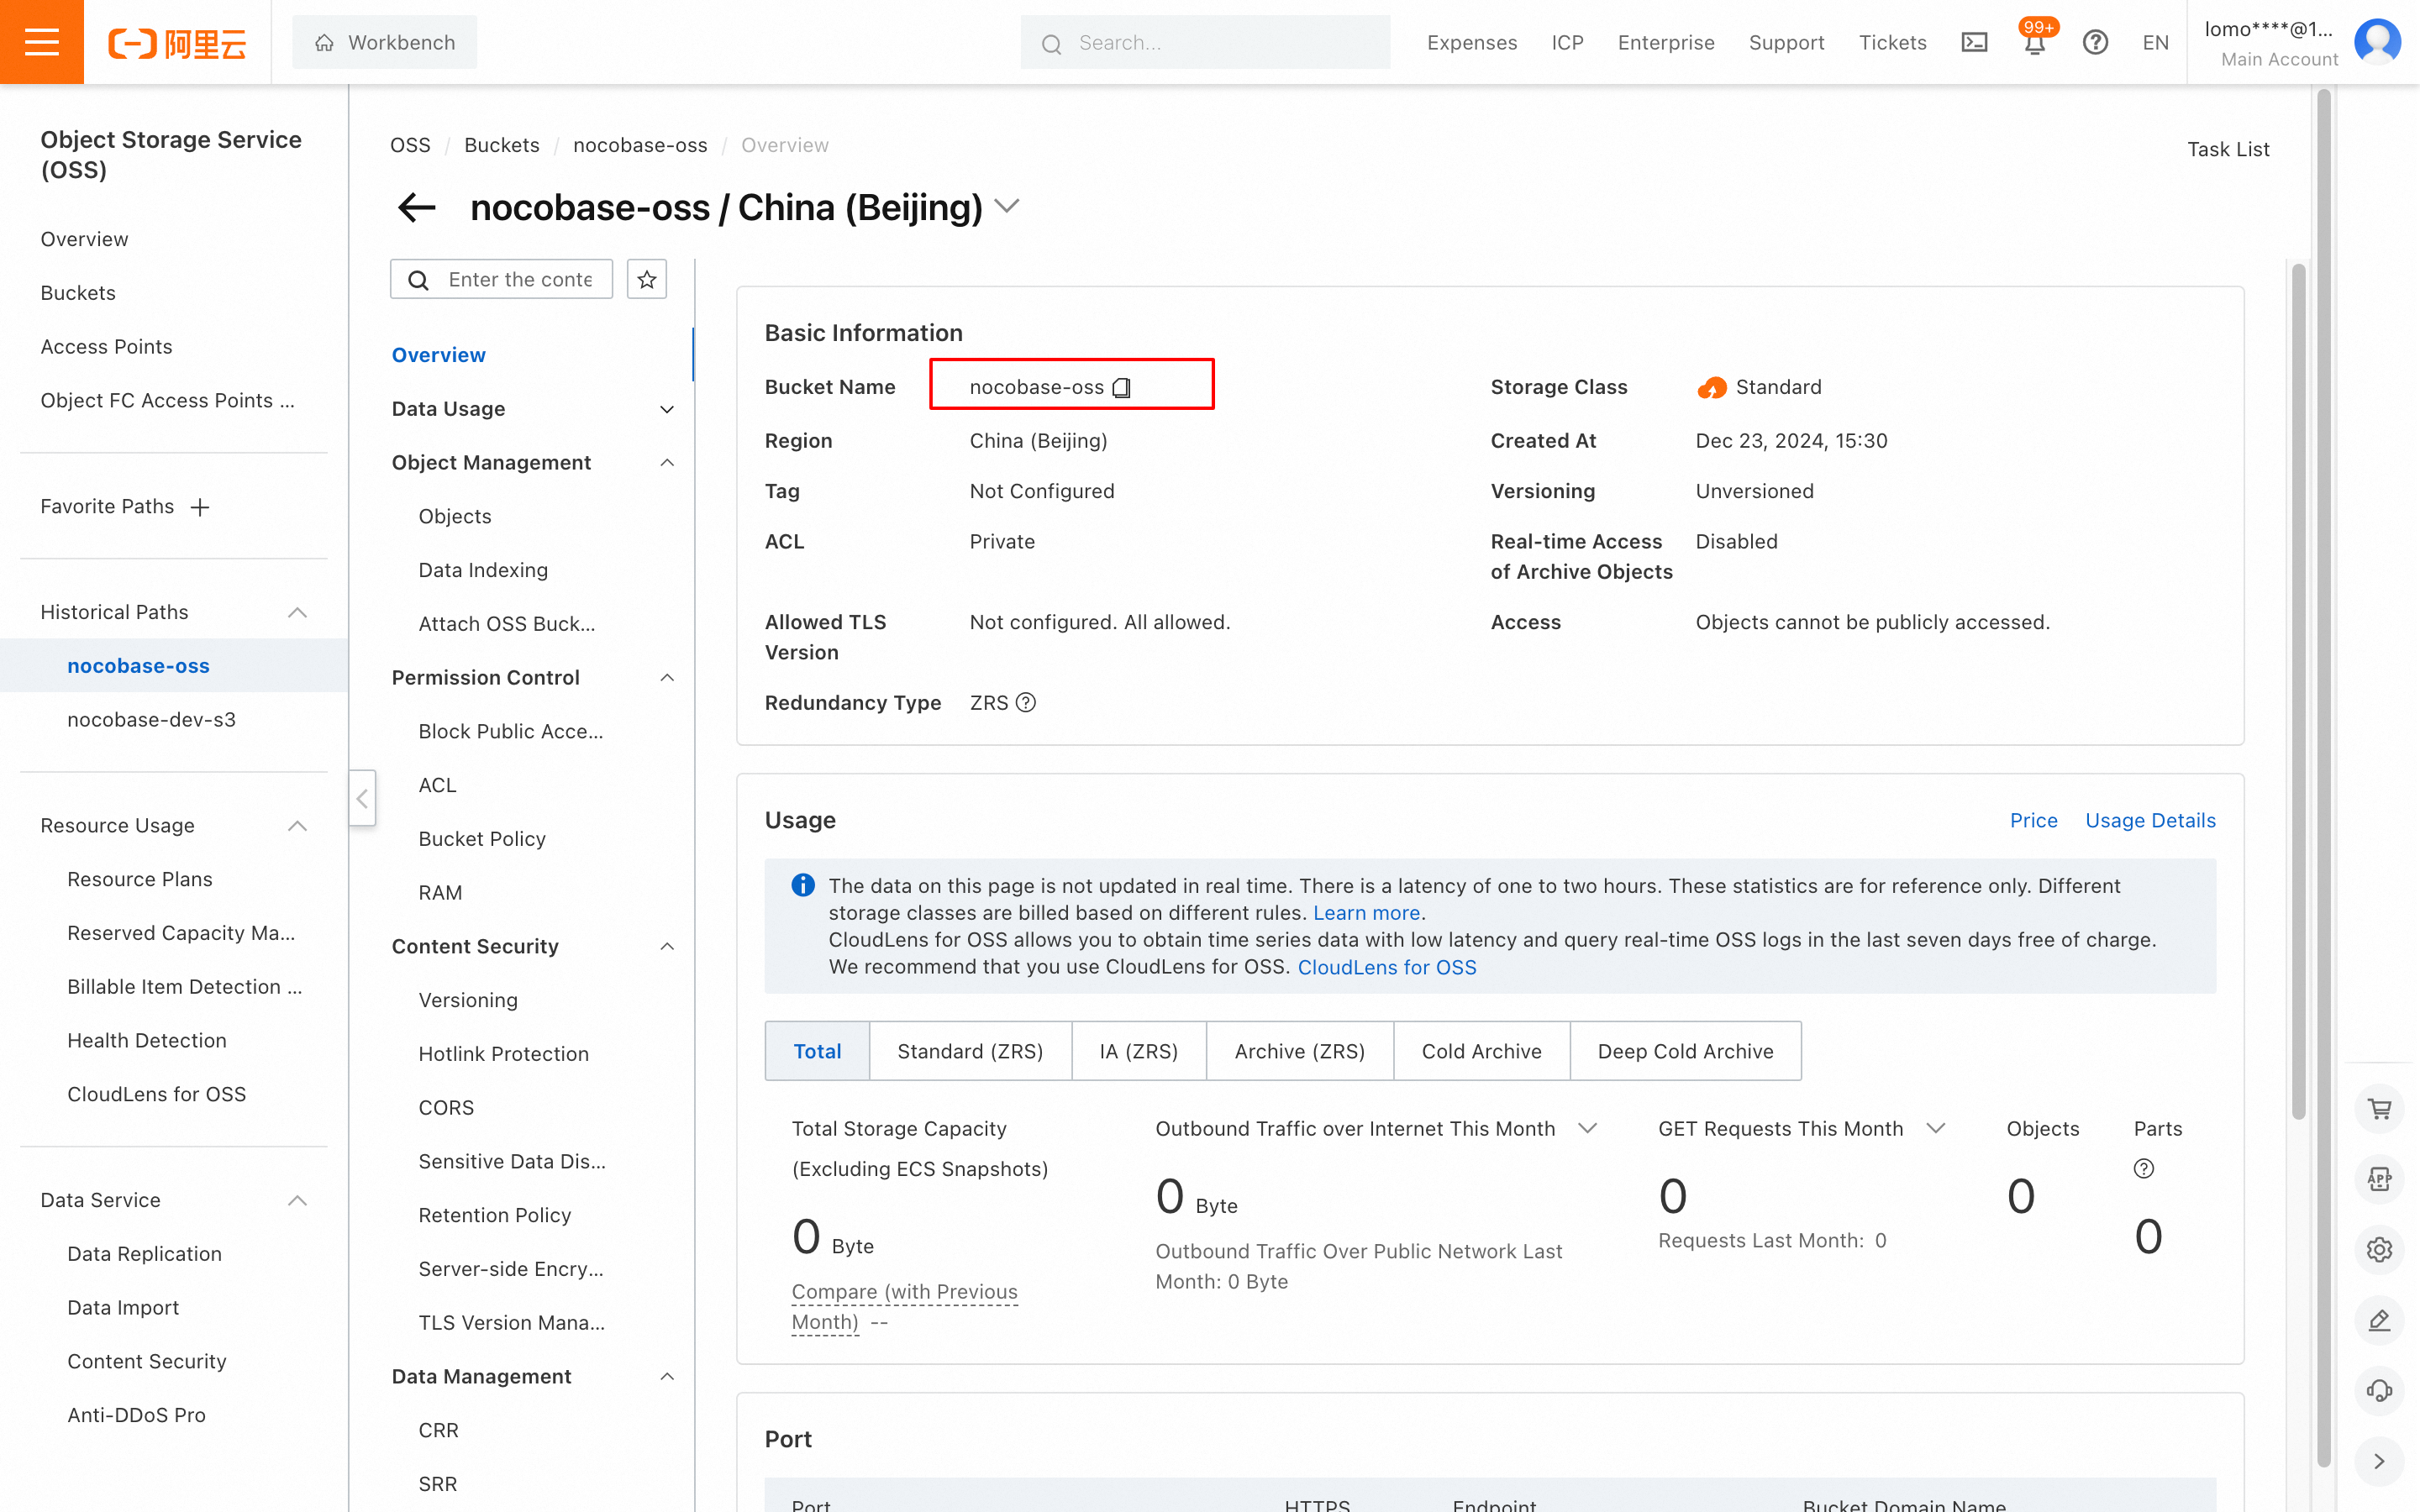Screen dimensions: 2420x1512
Task: Click the back arrow beside bucket title
Action: (416, 208)
